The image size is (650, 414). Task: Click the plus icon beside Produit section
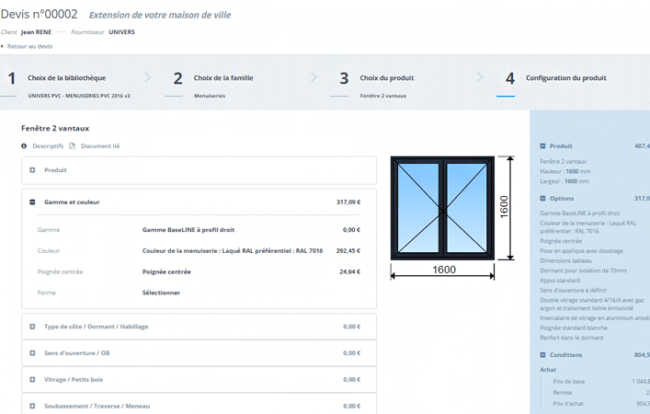click(x=33, y=170)
